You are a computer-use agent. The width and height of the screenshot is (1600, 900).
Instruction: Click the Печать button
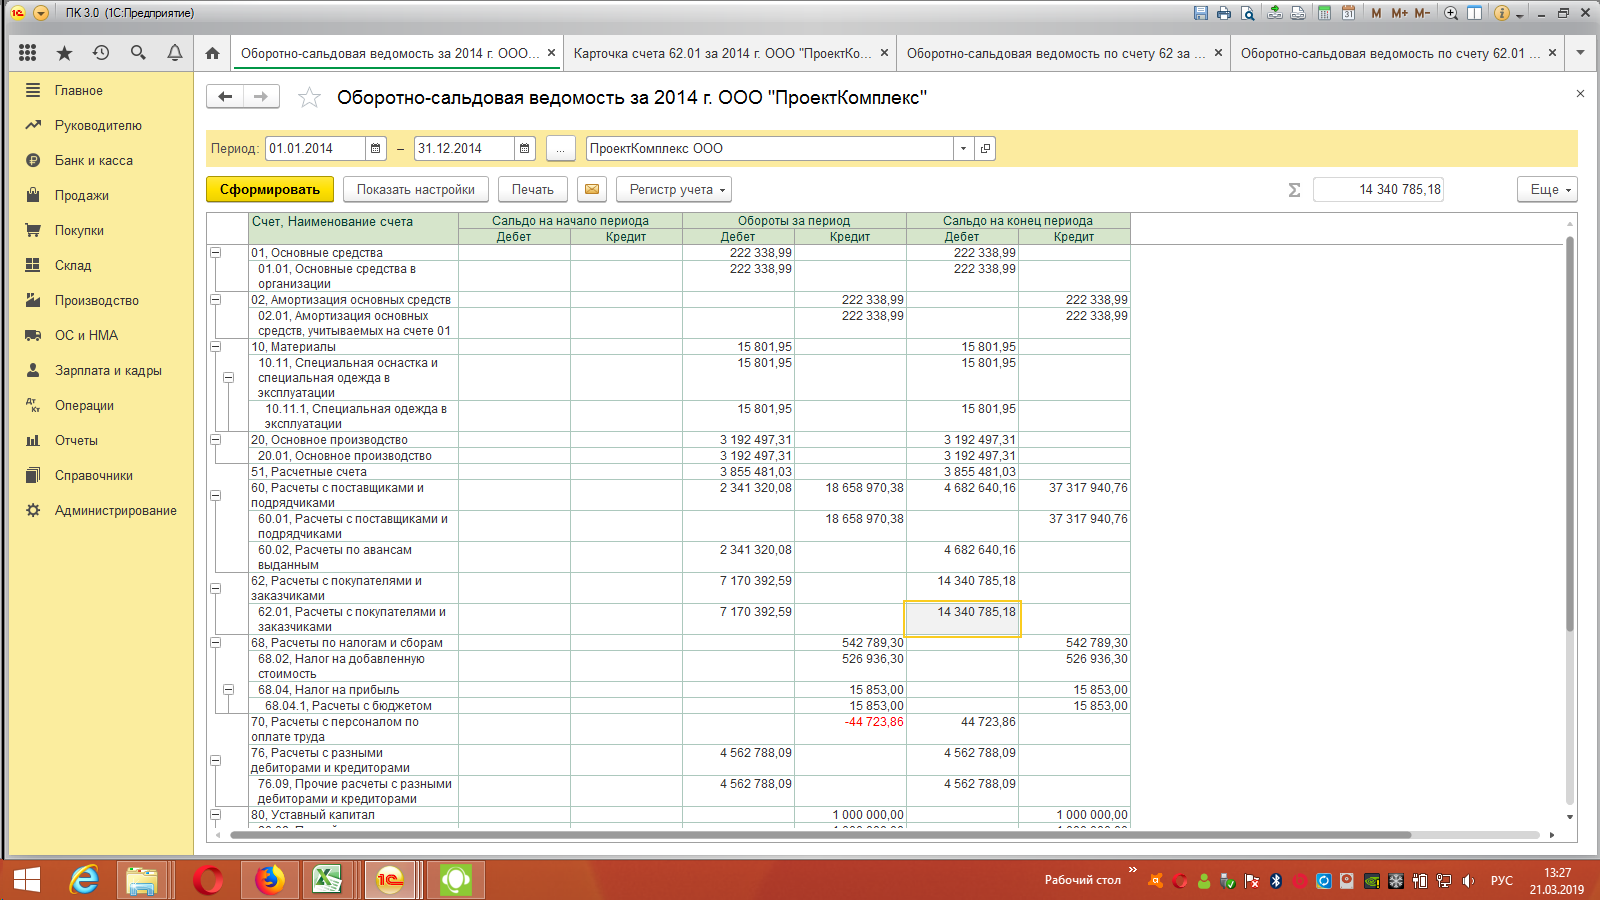pos(533,189)
